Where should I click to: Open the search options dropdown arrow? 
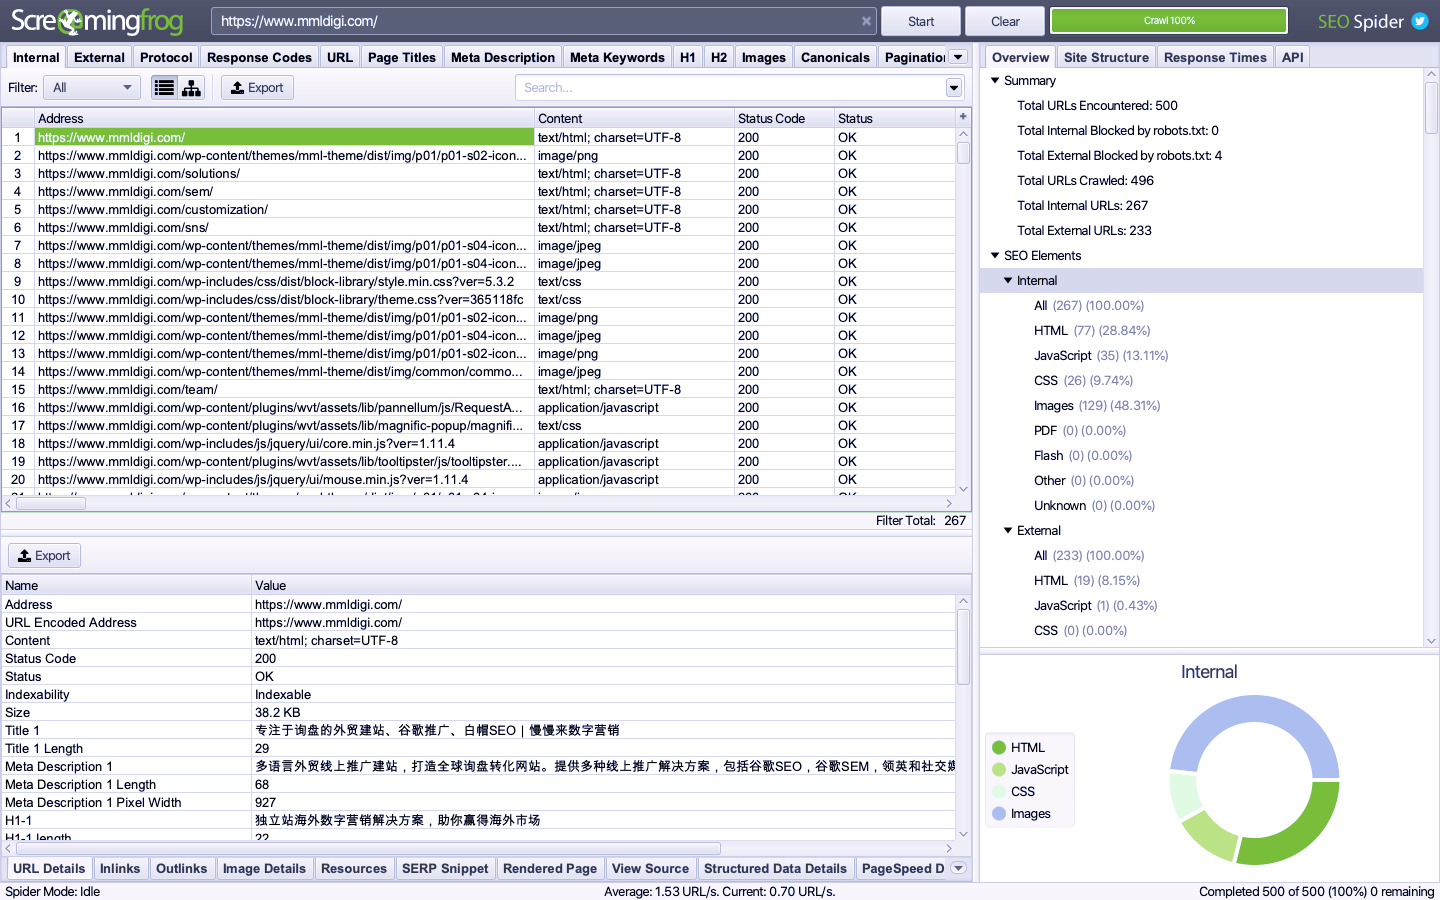tap(953, 88)
